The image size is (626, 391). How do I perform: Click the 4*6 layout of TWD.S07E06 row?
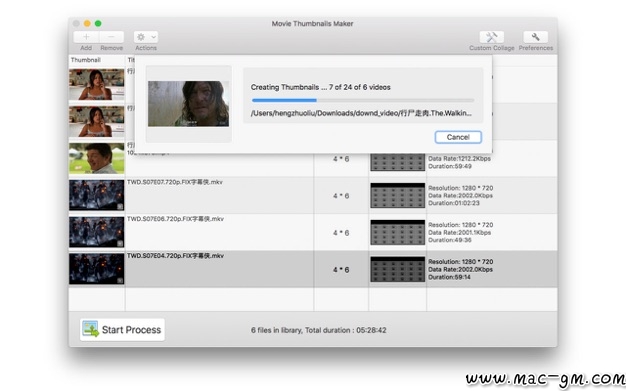341,233
